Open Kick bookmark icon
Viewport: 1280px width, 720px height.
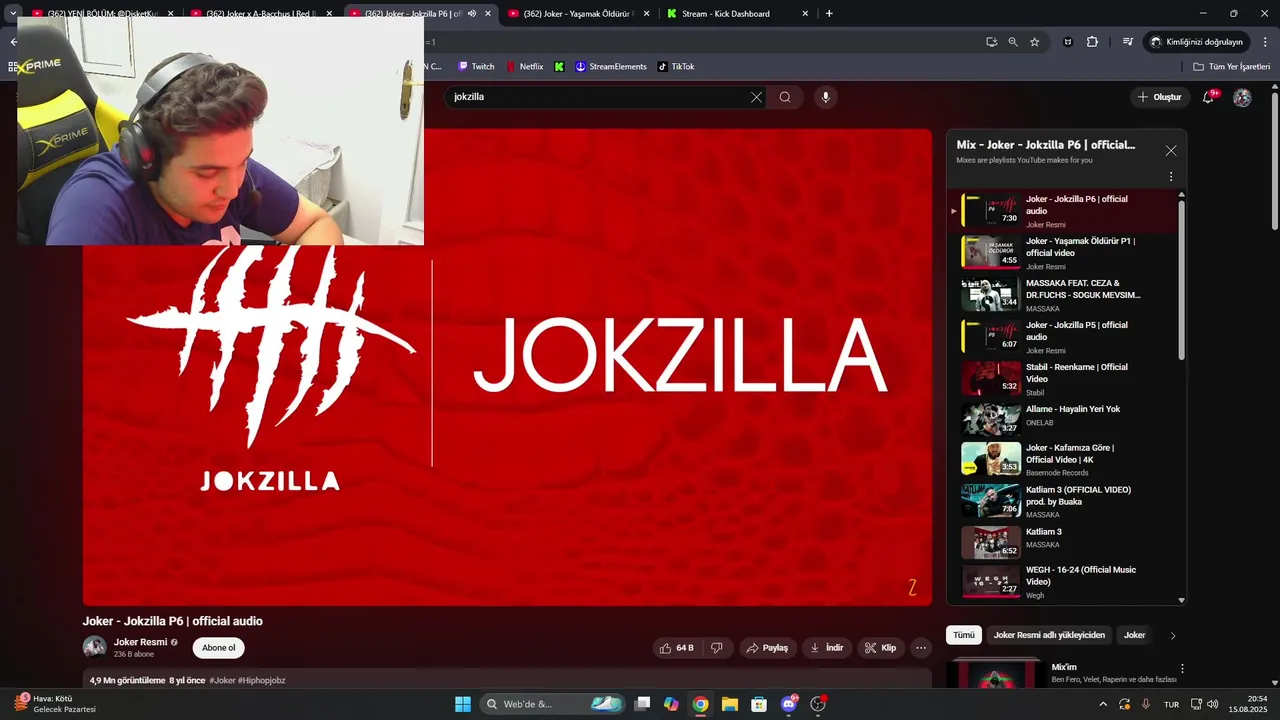coord(559,67)
